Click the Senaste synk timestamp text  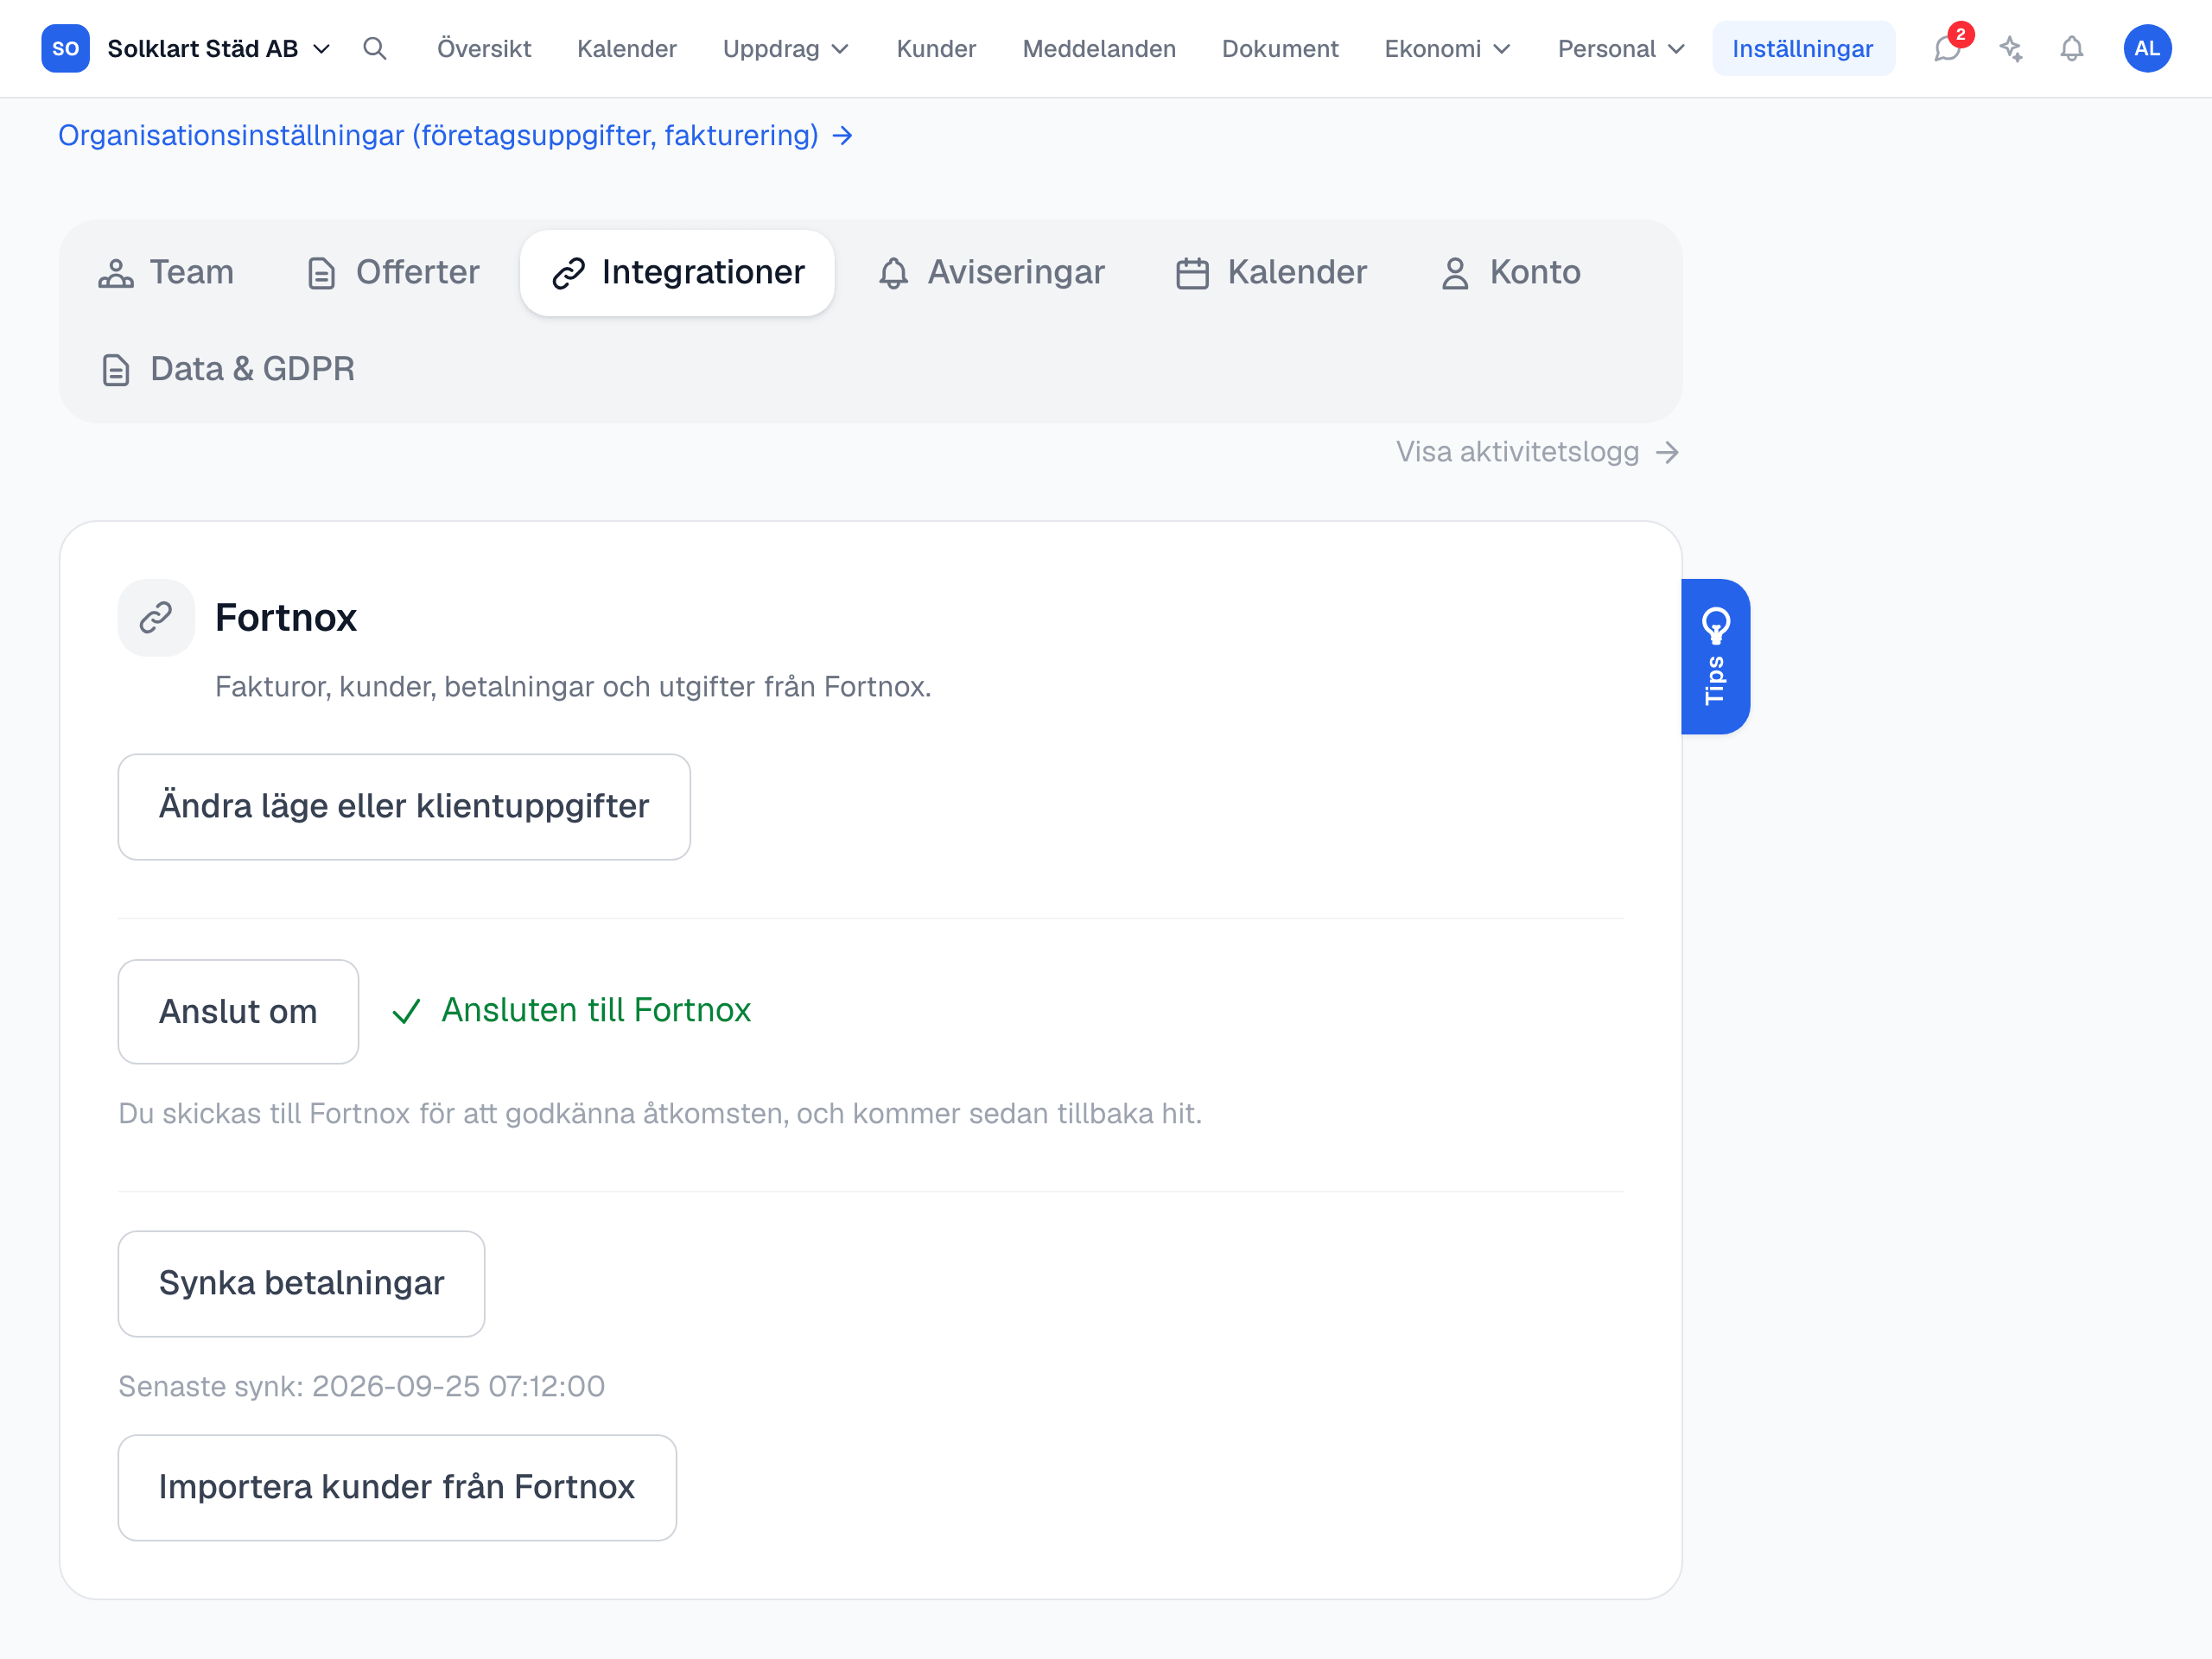tap(361, 1386)
